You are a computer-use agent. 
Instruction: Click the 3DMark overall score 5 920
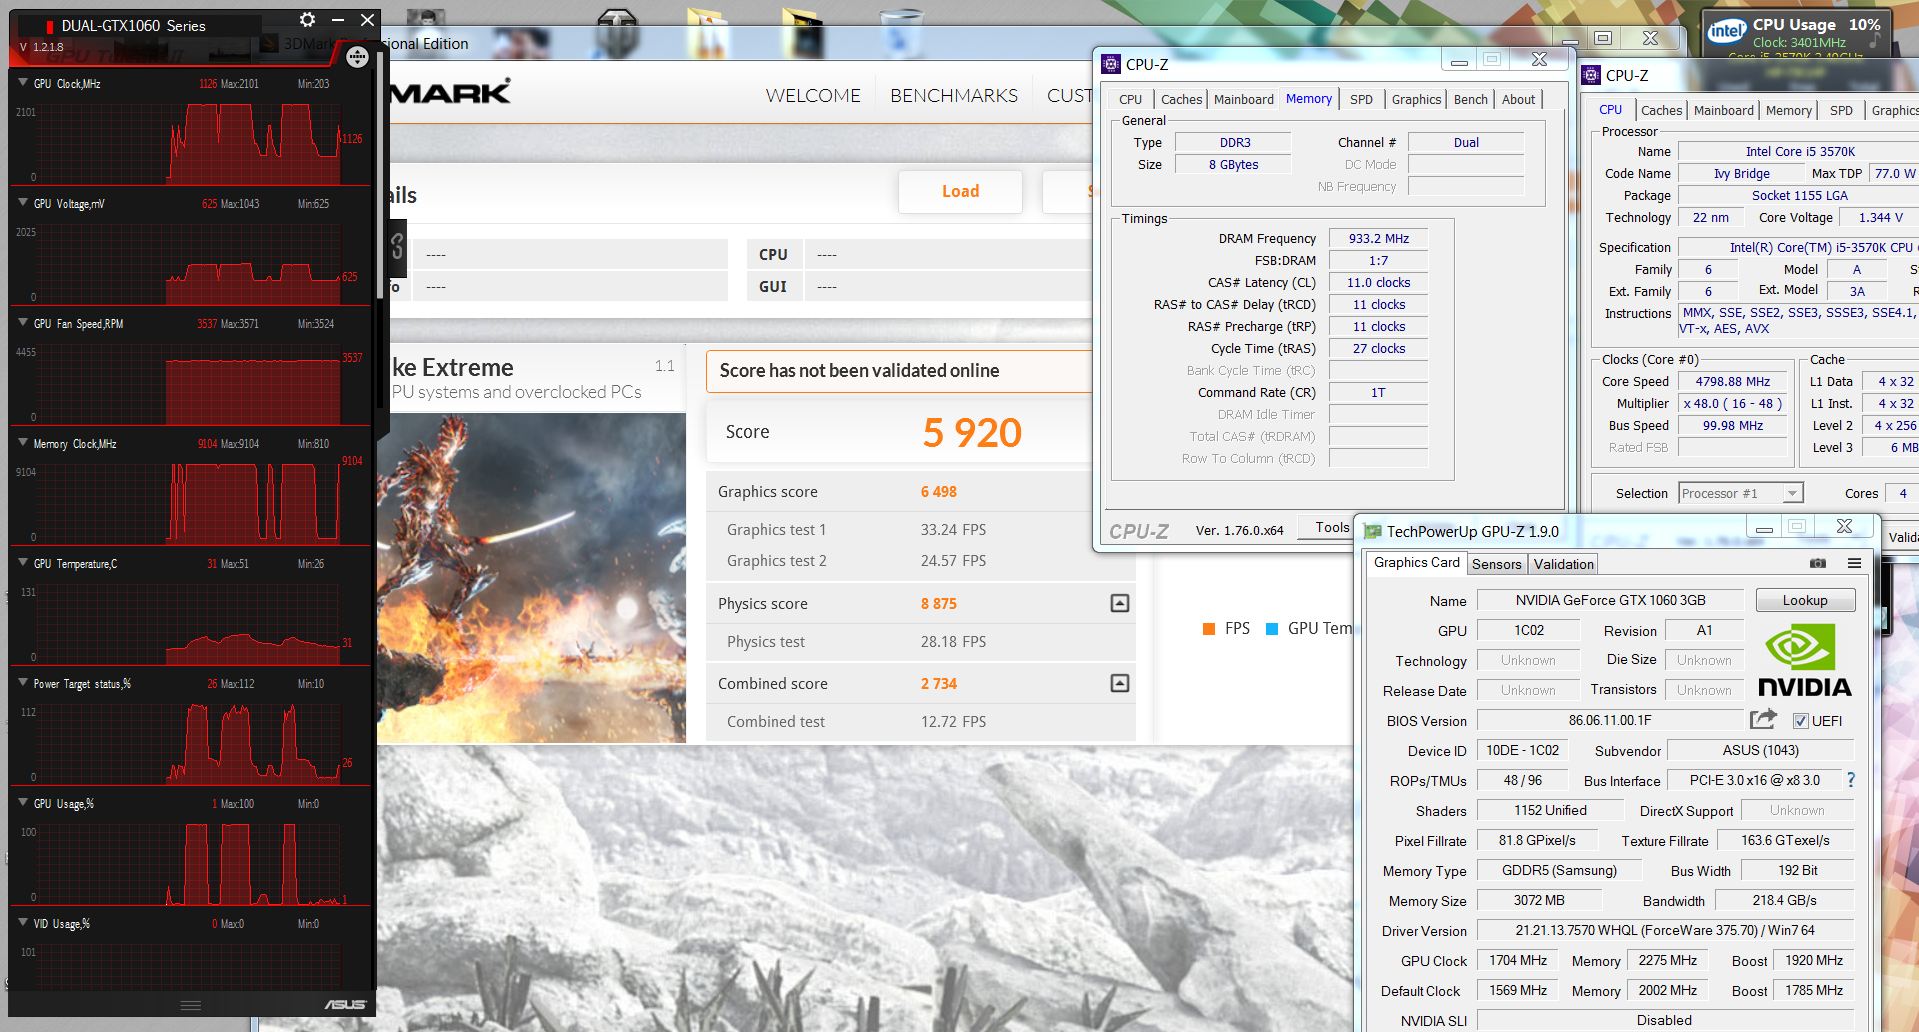pos(972,432)
